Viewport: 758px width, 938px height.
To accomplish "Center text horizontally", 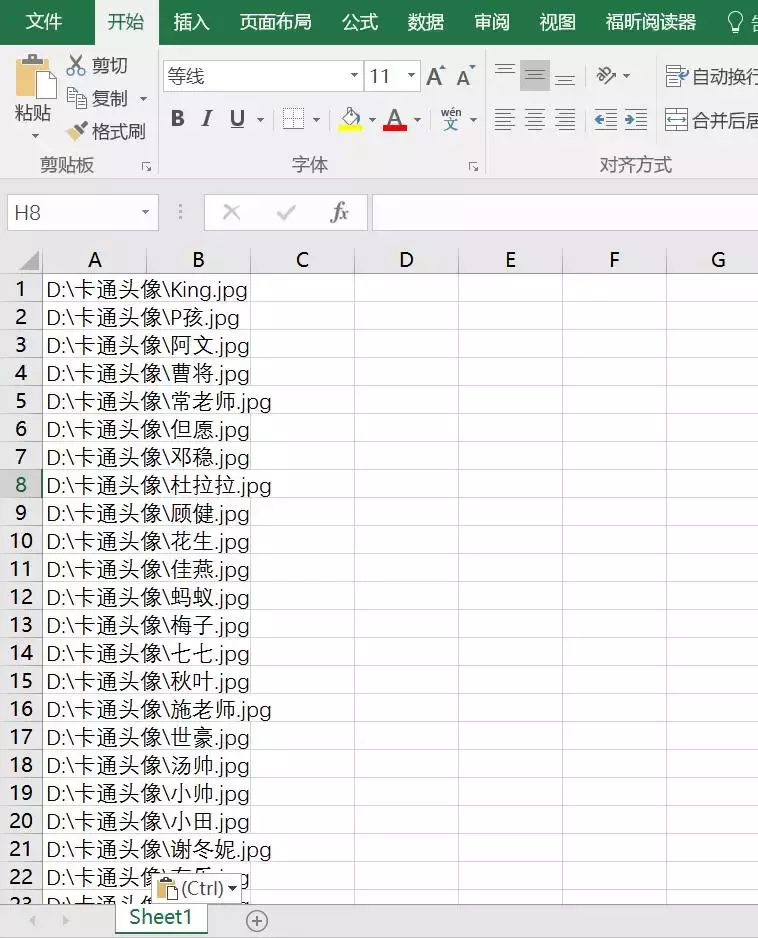I will coord(535,120).
